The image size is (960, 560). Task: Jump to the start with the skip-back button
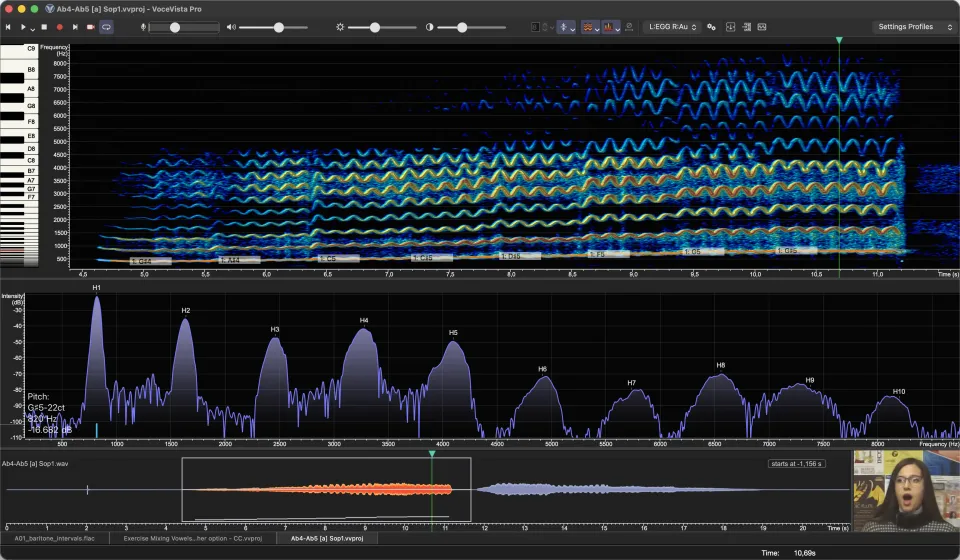[8, 27]
